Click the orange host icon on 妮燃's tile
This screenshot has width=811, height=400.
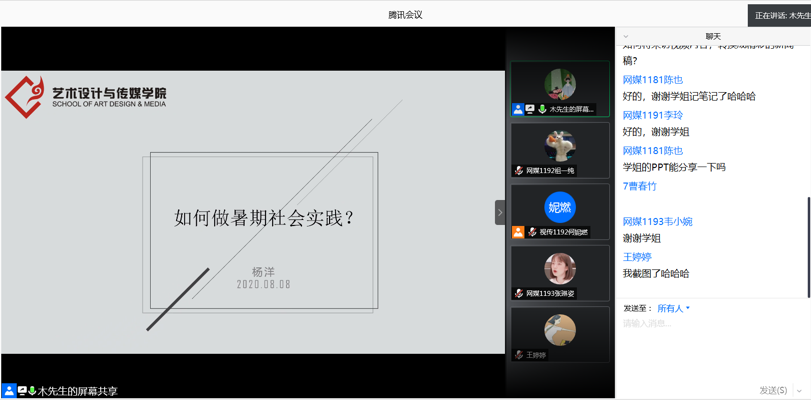pyautogui.click(x=518, y=232)
